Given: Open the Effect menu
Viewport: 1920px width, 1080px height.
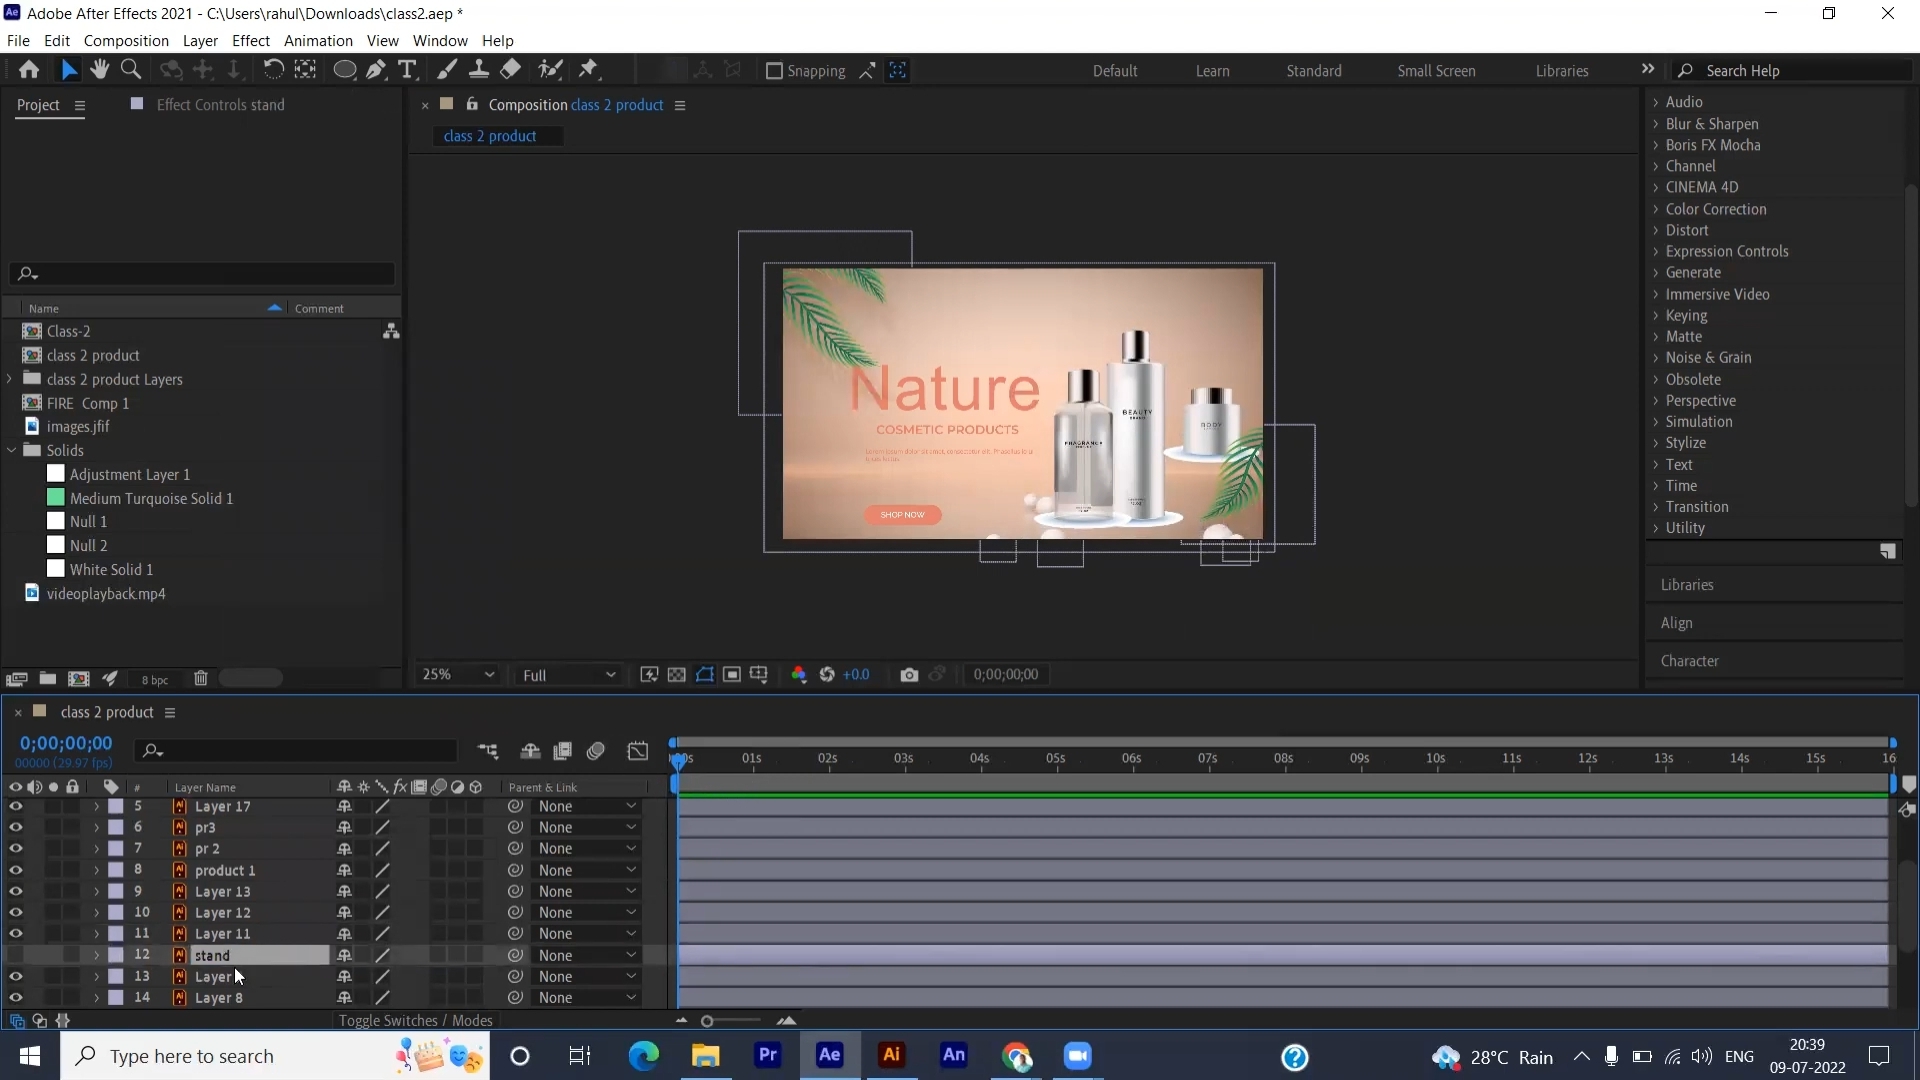Looking at the screenshot, I should click(251, 40).
